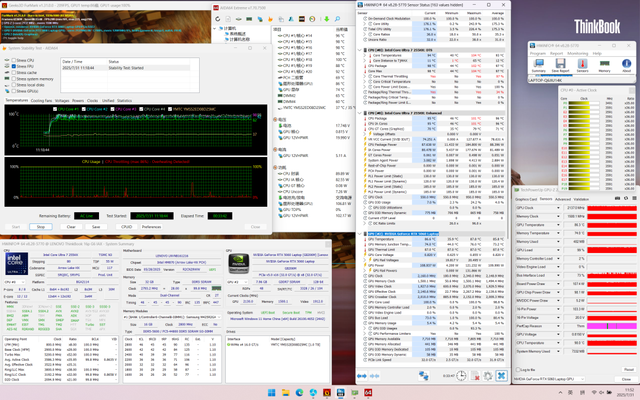Open GPU-Z hamburger menu icon
This screenshot has height=400, width=640.
(x=634, y=198)
